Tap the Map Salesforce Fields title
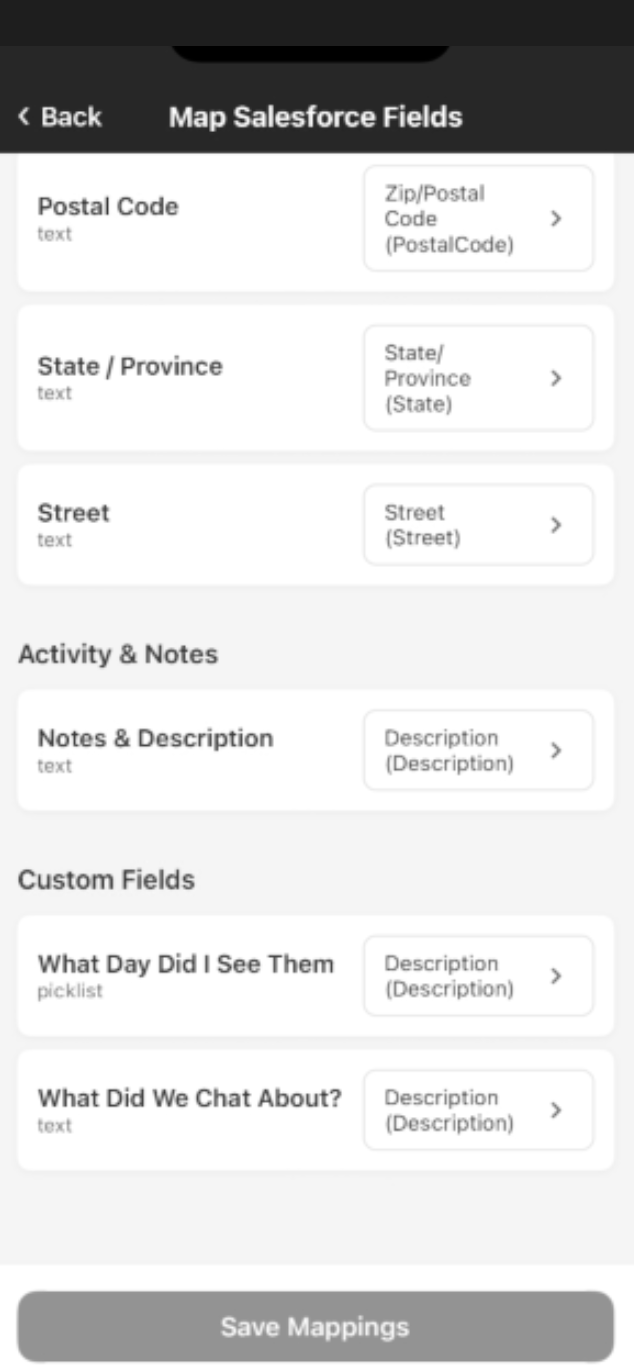The height and width of the screenshot is (1371, 634). coord(315,117)
